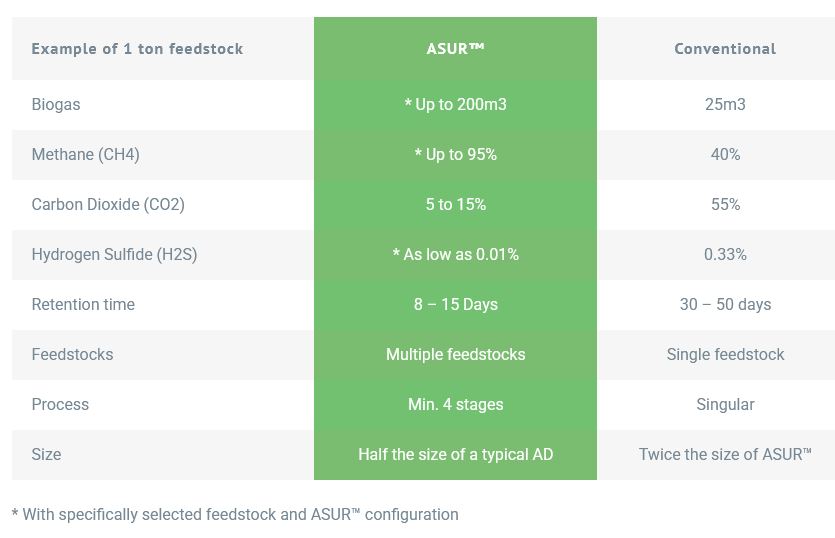835x538 pixels.
Task: Select the Hydrogen Sulfide (H2S) label
Action: [114, 254]
